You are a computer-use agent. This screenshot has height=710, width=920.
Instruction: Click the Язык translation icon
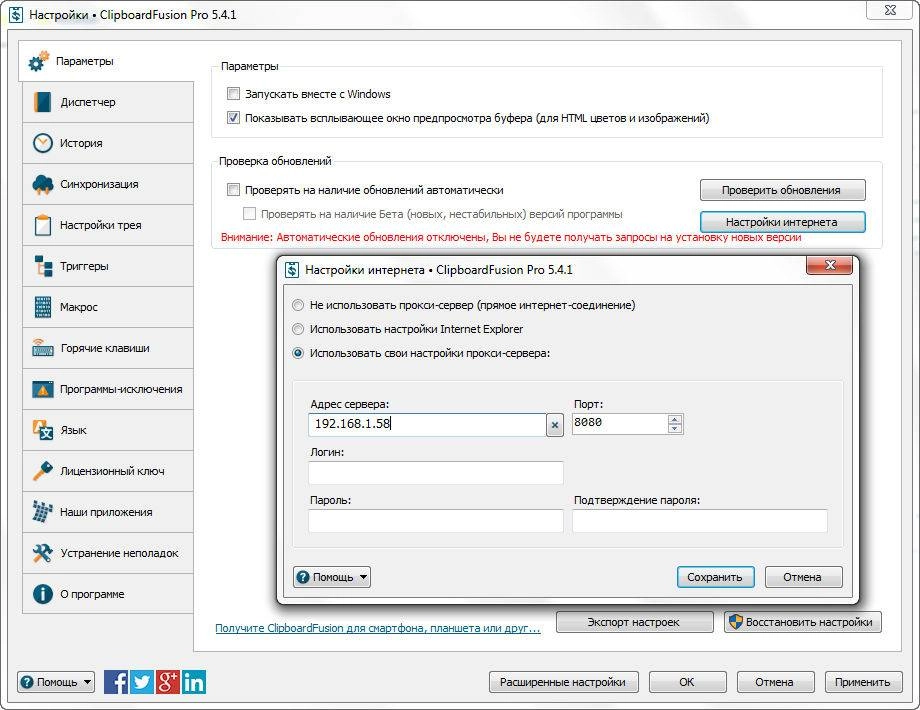[43, 430]
